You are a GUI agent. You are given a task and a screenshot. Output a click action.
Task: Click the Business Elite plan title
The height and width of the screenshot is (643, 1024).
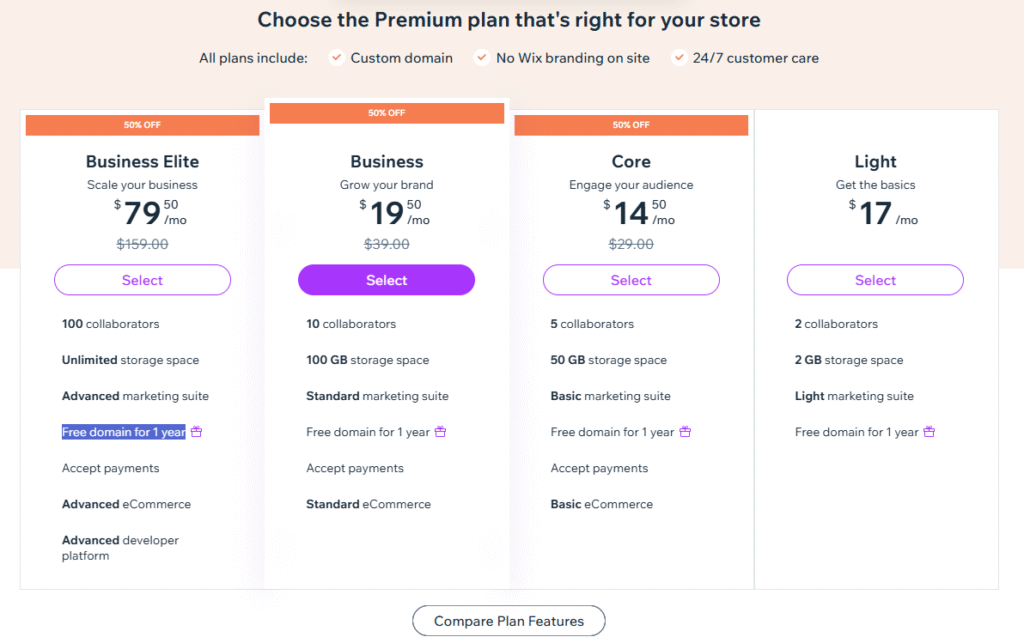pyautogui.click(x=142, y=161)
